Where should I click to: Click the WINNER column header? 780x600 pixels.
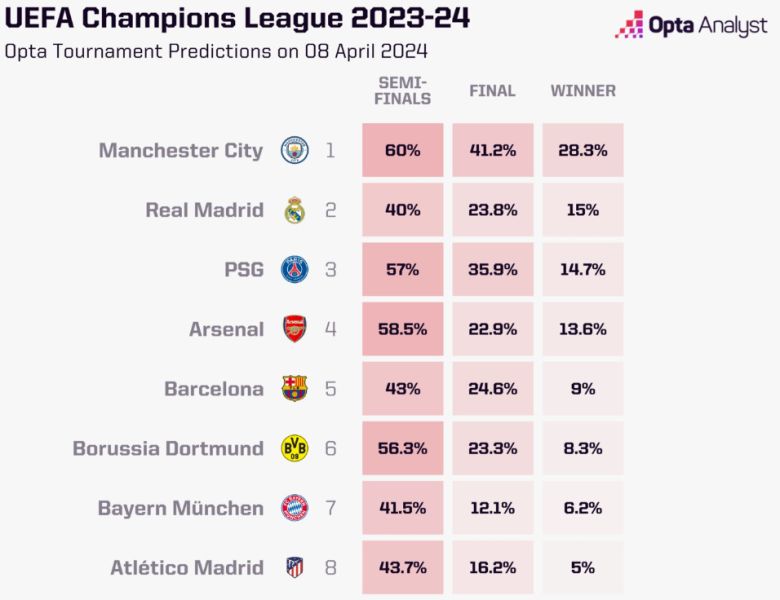pyautogui.click(x=583, y=91)
